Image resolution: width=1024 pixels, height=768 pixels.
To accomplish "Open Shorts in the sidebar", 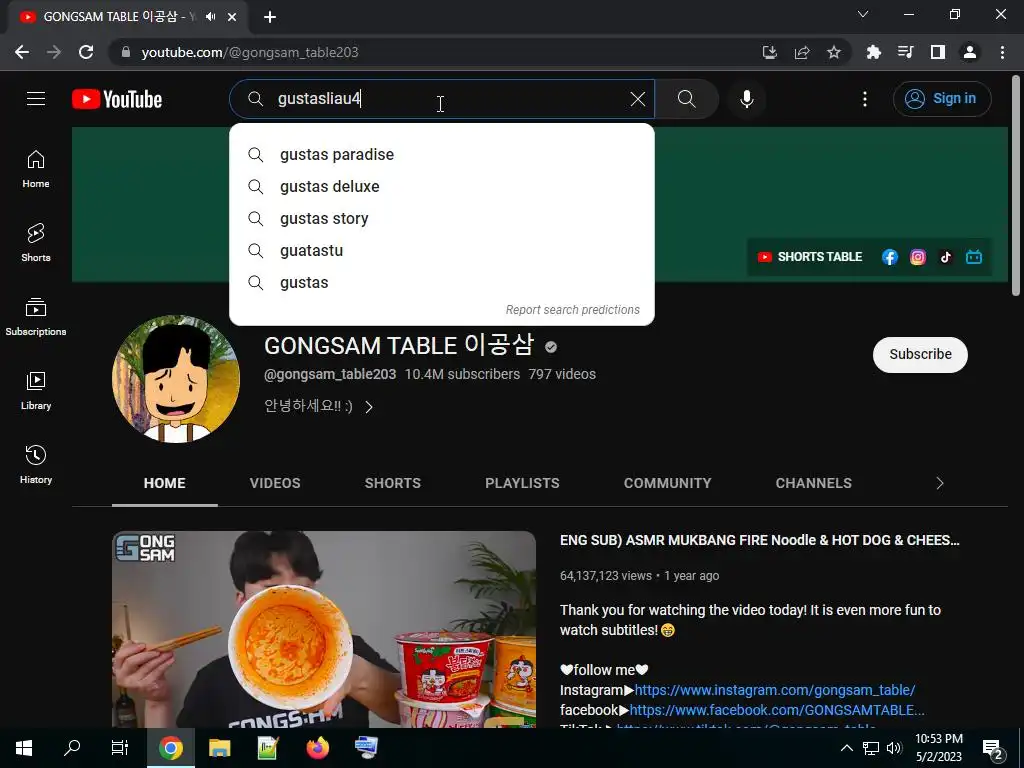I will (36, 242).
